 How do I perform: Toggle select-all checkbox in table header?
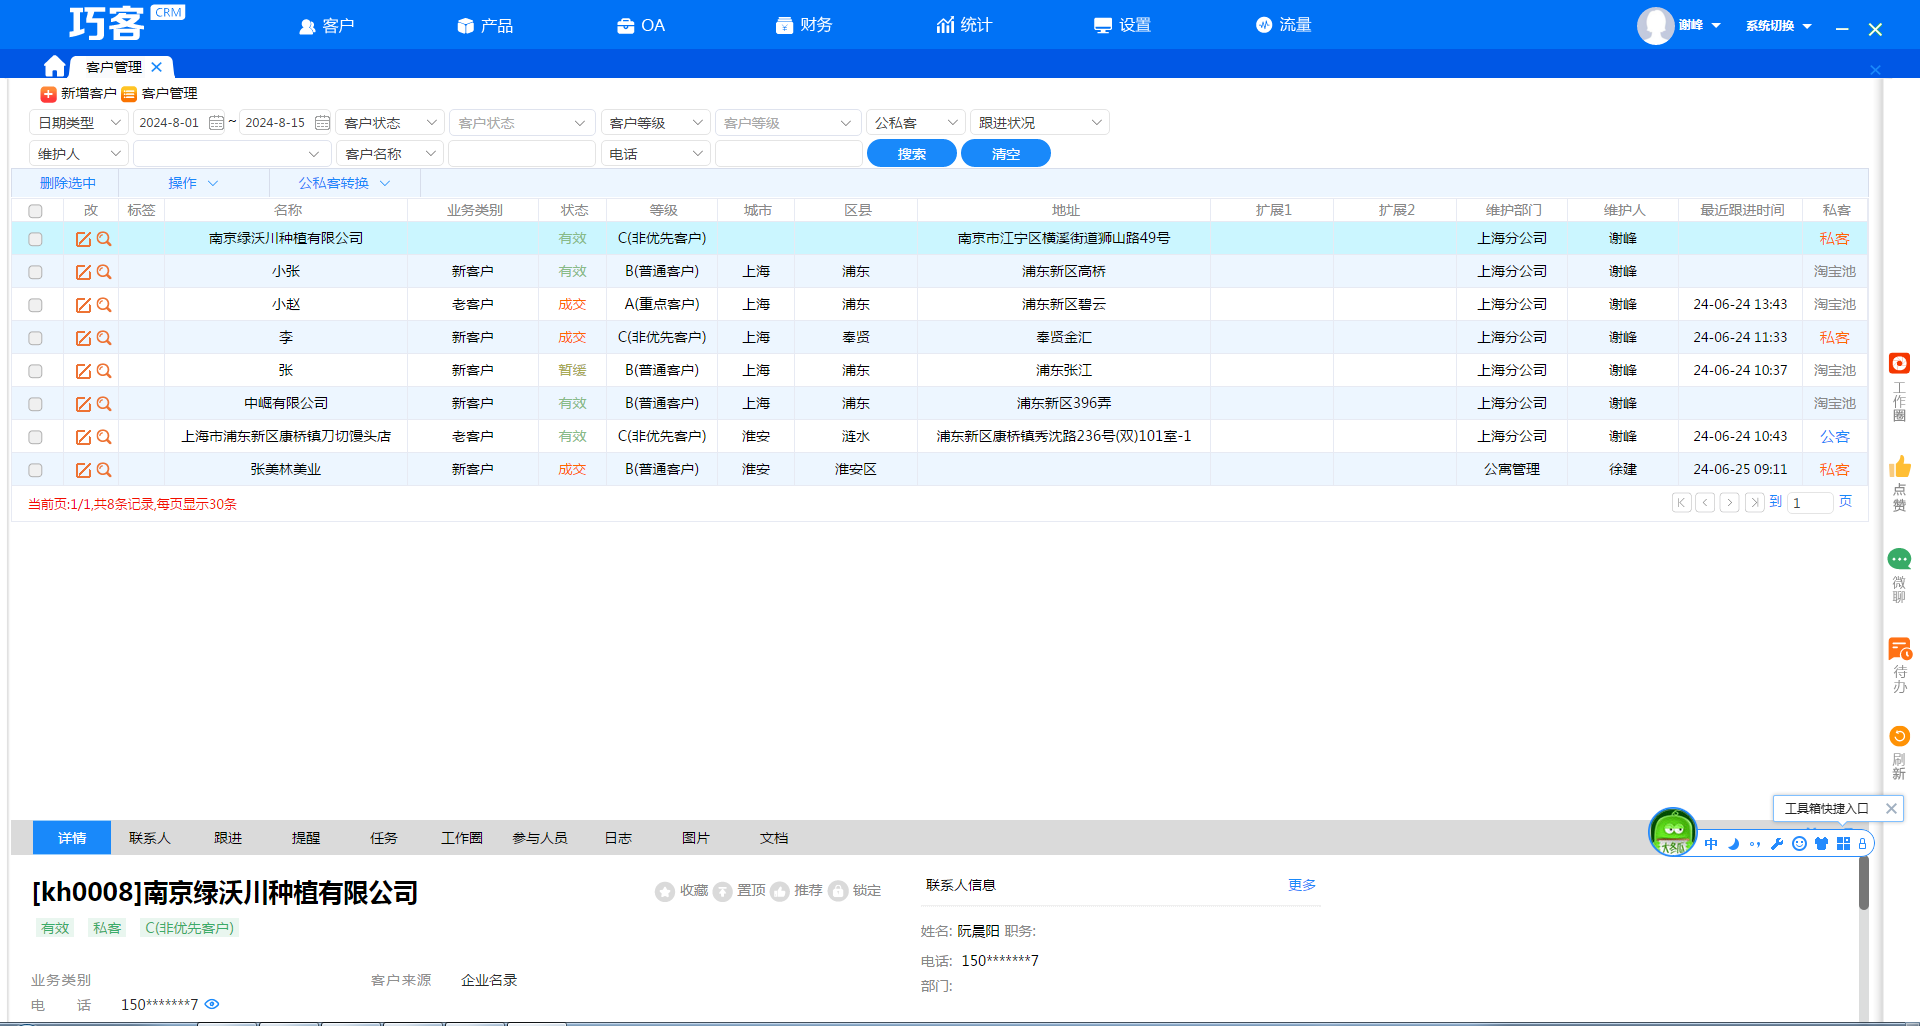tap(35, 211)
